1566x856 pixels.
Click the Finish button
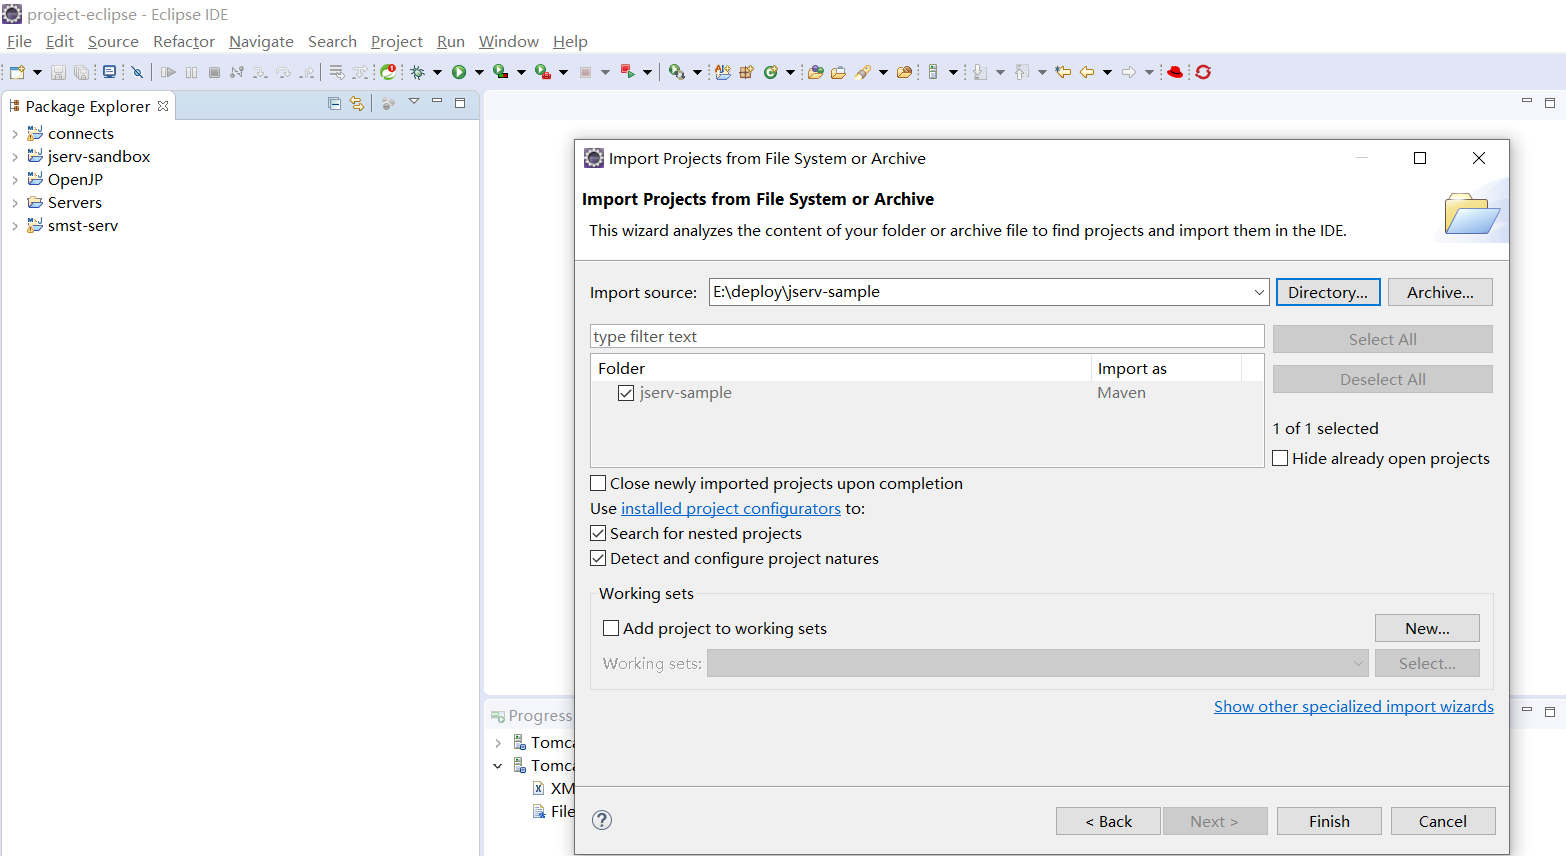pos(1329,821)
